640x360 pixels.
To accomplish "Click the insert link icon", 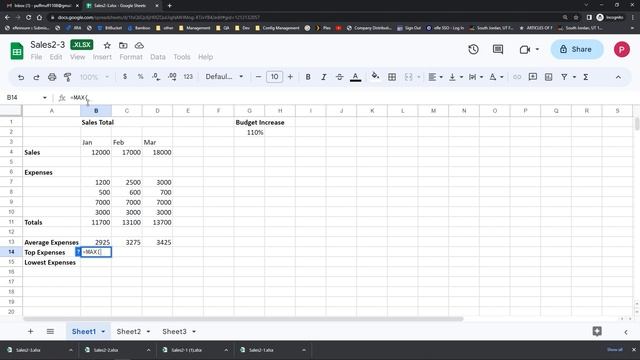I will point(517,77).
